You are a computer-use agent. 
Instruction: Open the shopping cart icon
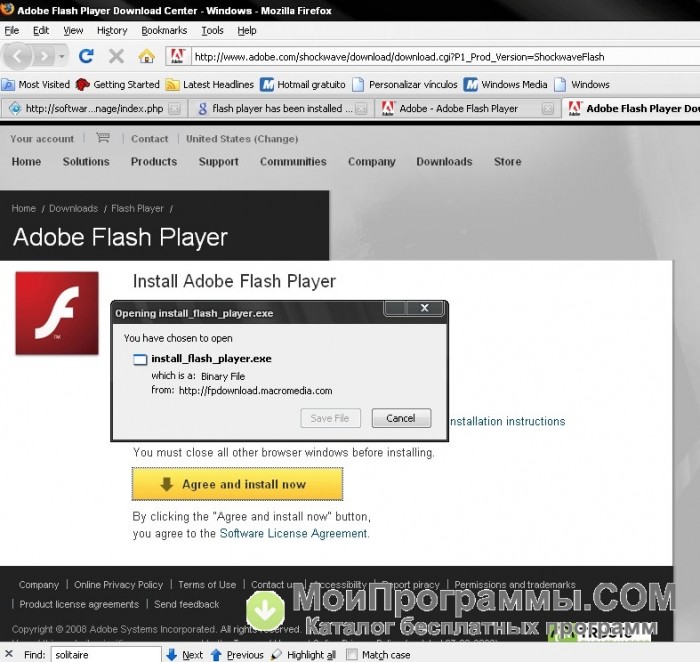click(103, 137)
